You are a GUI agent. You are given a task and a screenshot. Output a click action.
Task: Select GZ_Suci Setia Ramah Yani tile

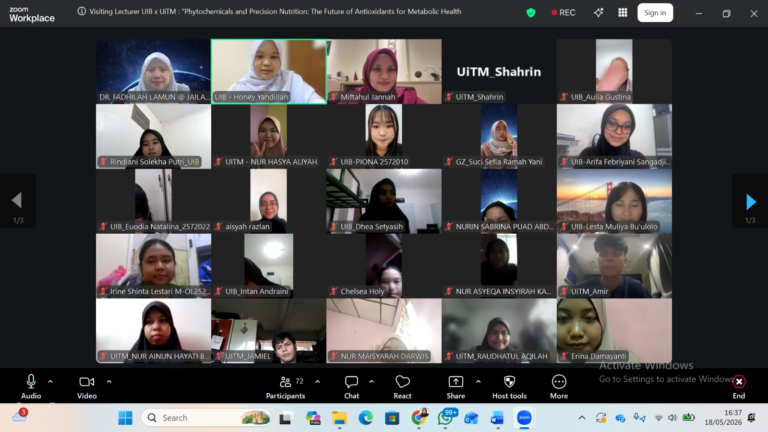click(499, 136)
